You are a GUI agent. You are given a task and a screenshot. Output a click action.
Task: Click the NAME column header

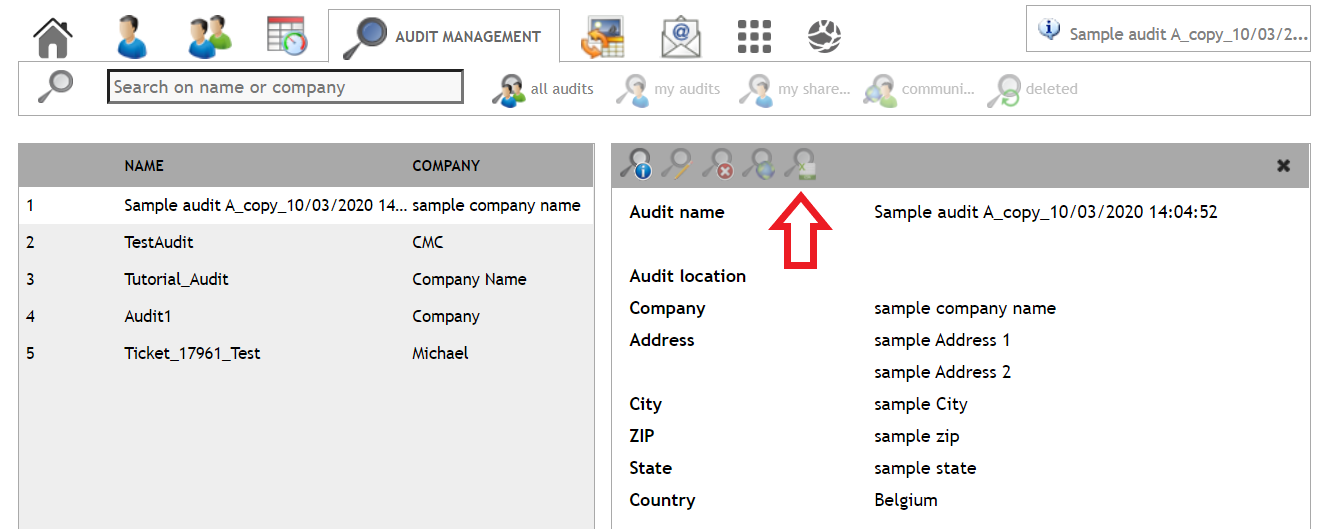tap(144, 166)
